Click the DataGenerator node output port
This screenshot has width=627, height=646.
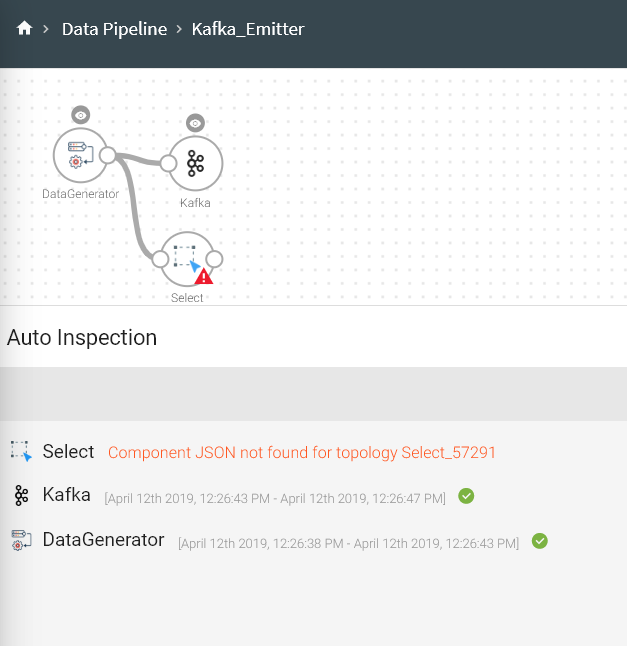[x=108, y=155]
